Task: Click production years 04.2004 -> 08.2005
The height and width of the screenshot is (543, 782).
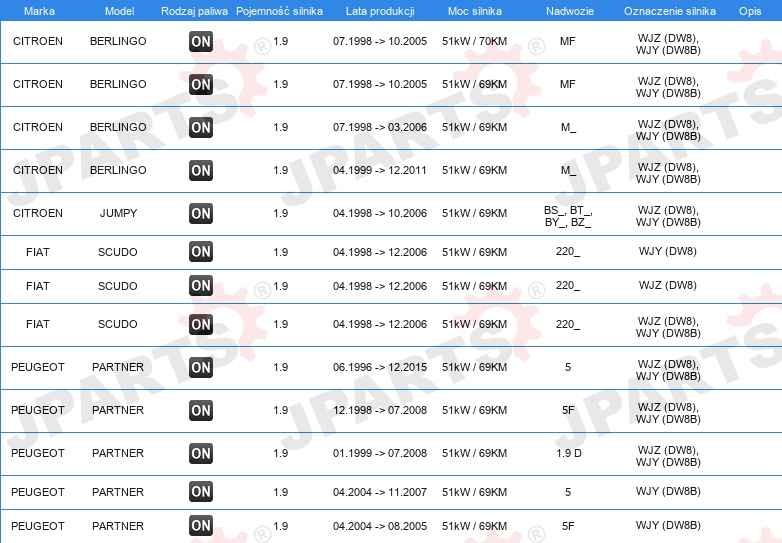Action: tap(380, 526)
